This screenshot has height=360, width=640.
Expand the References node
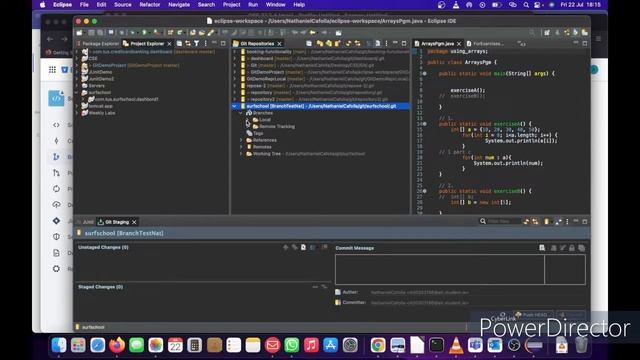click(241, 140)
